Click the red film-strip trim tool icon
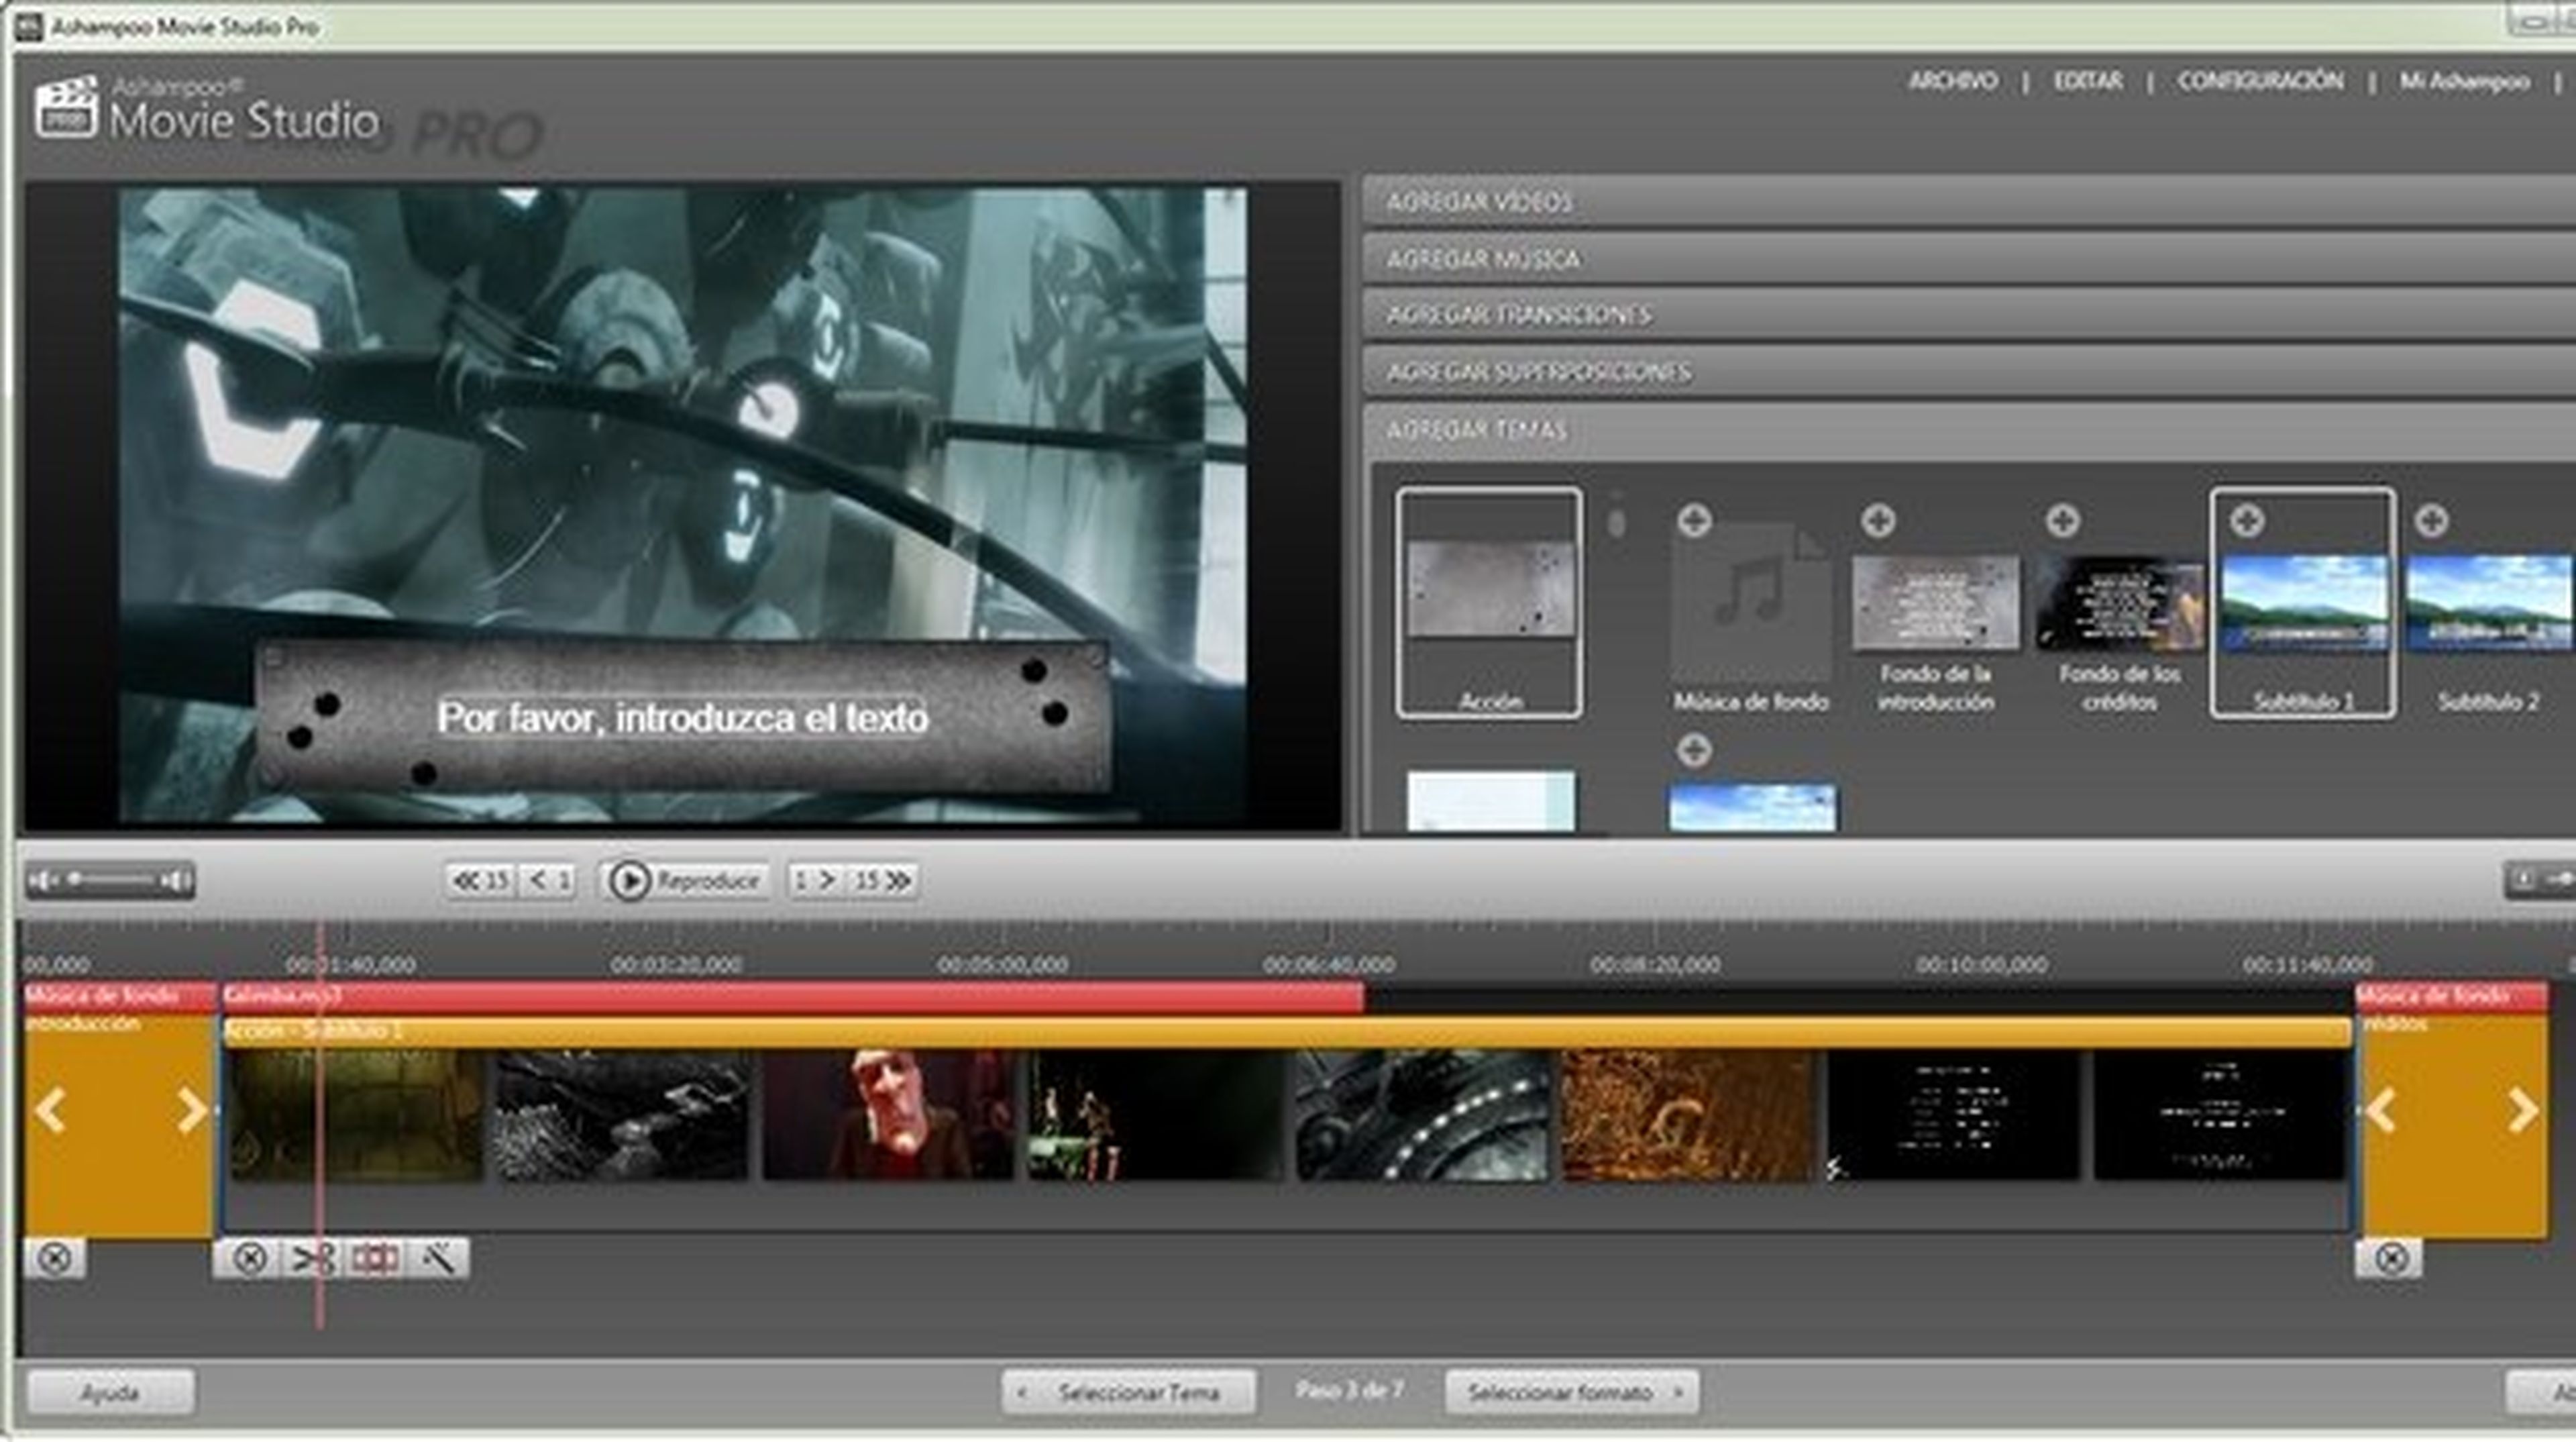The height and width of the screenshot is (1442, 2576). [375, 1258]
